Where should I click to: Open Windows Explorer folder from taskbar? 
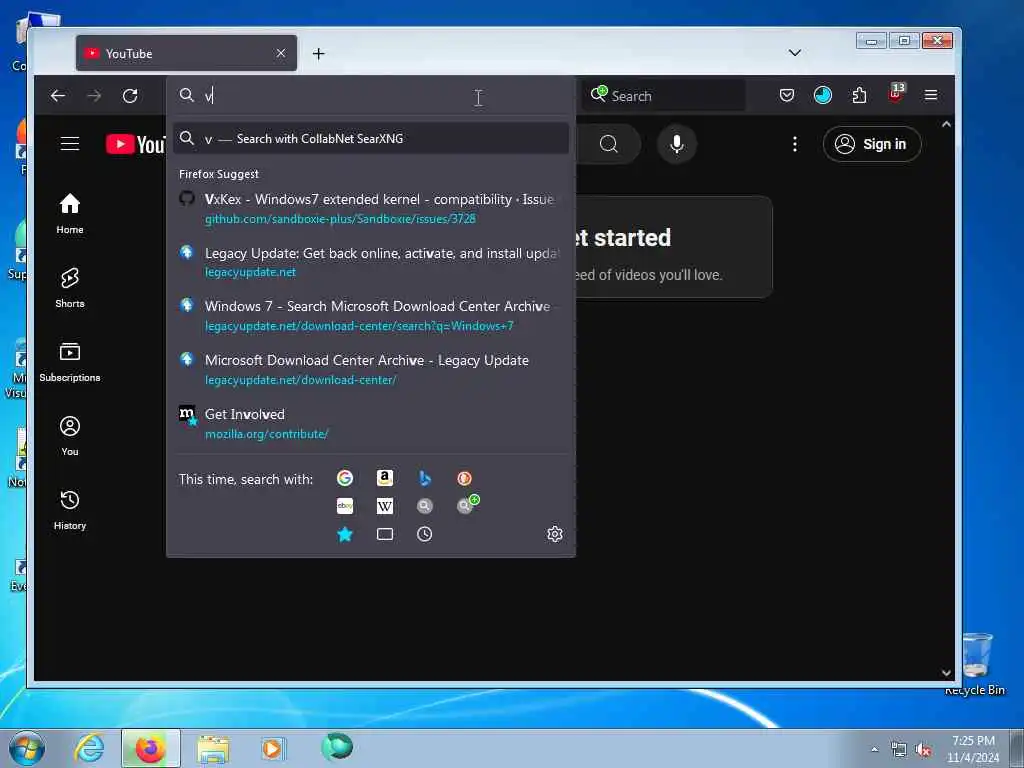click(x=213, y=748)
